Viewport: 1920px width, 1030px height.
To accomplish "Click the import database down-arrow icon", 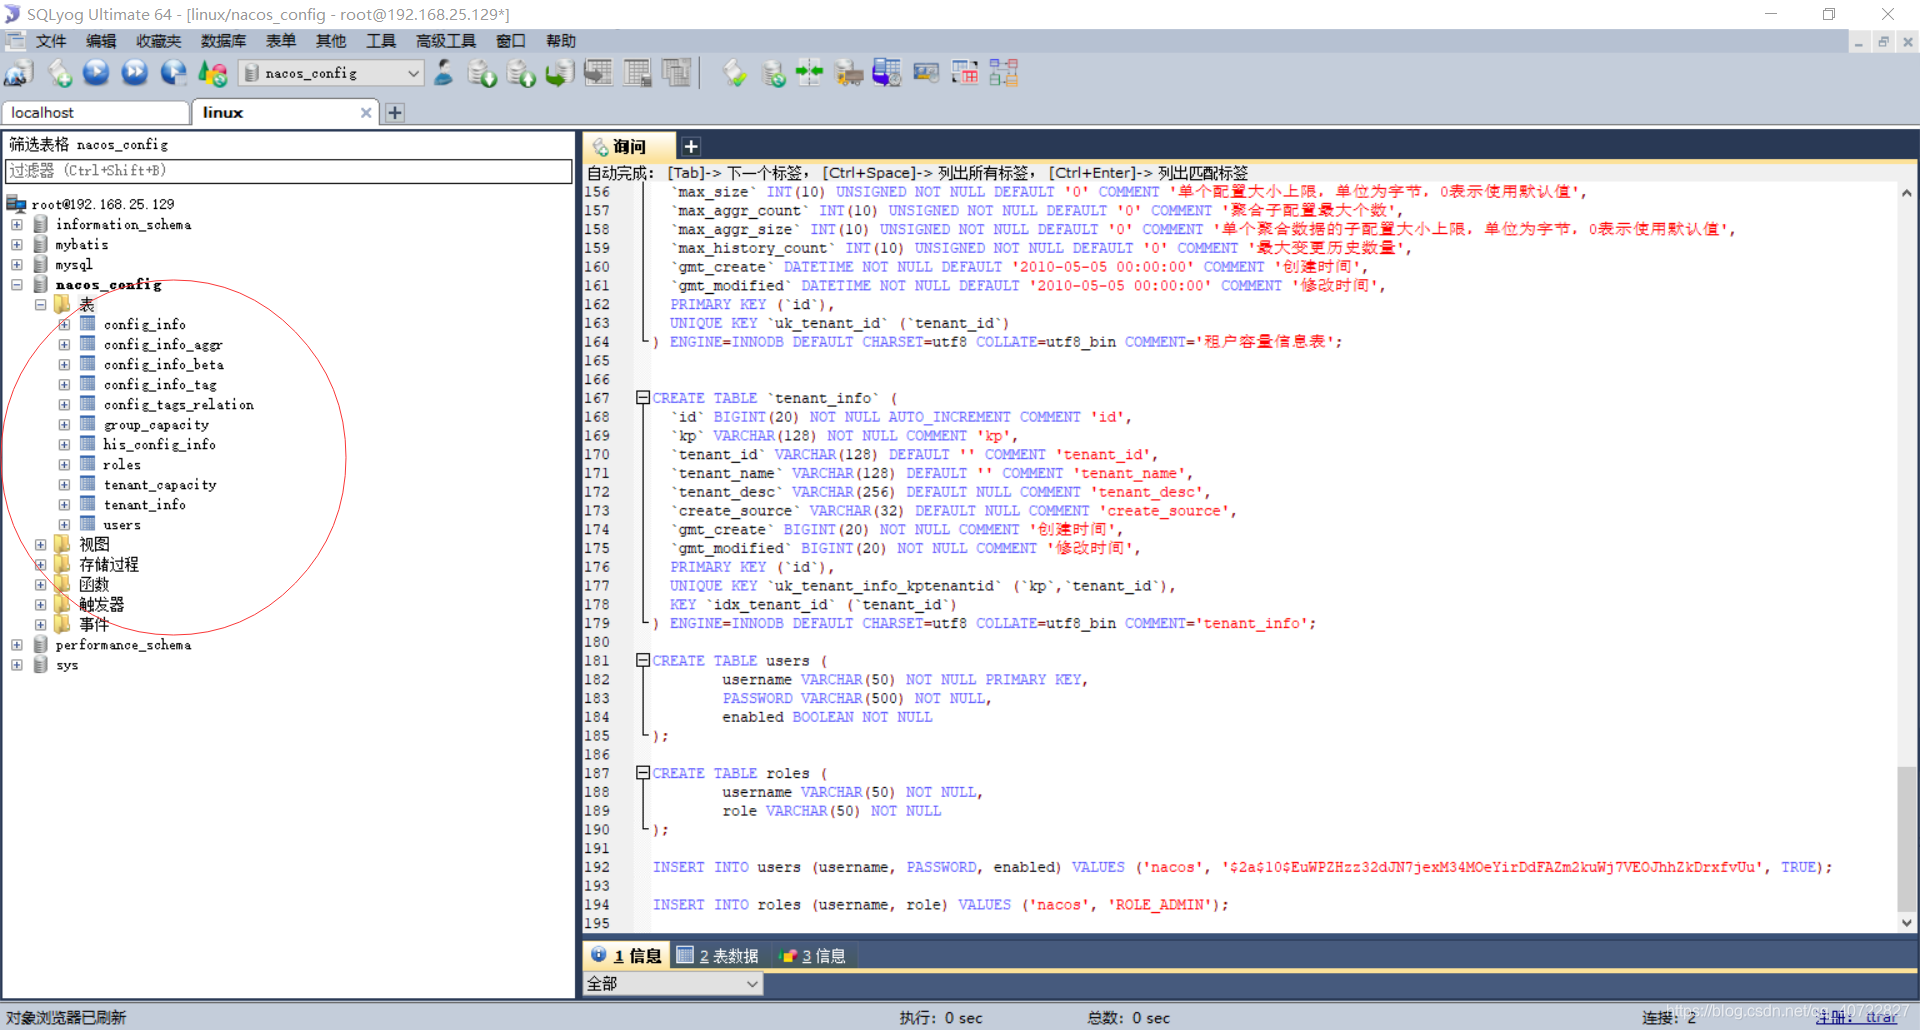I will point(482,73).
